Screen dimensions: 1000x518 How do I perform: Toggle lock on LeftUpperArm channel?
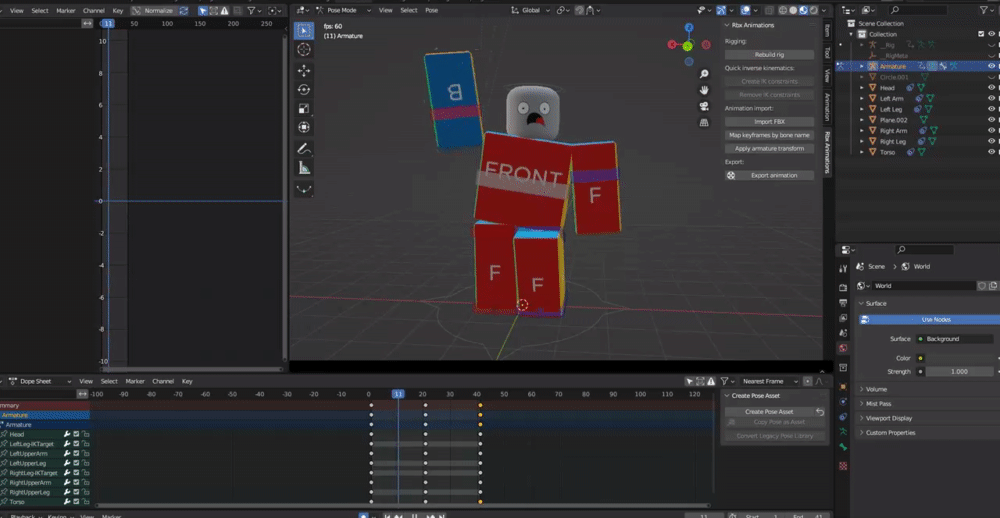point(85,454)
